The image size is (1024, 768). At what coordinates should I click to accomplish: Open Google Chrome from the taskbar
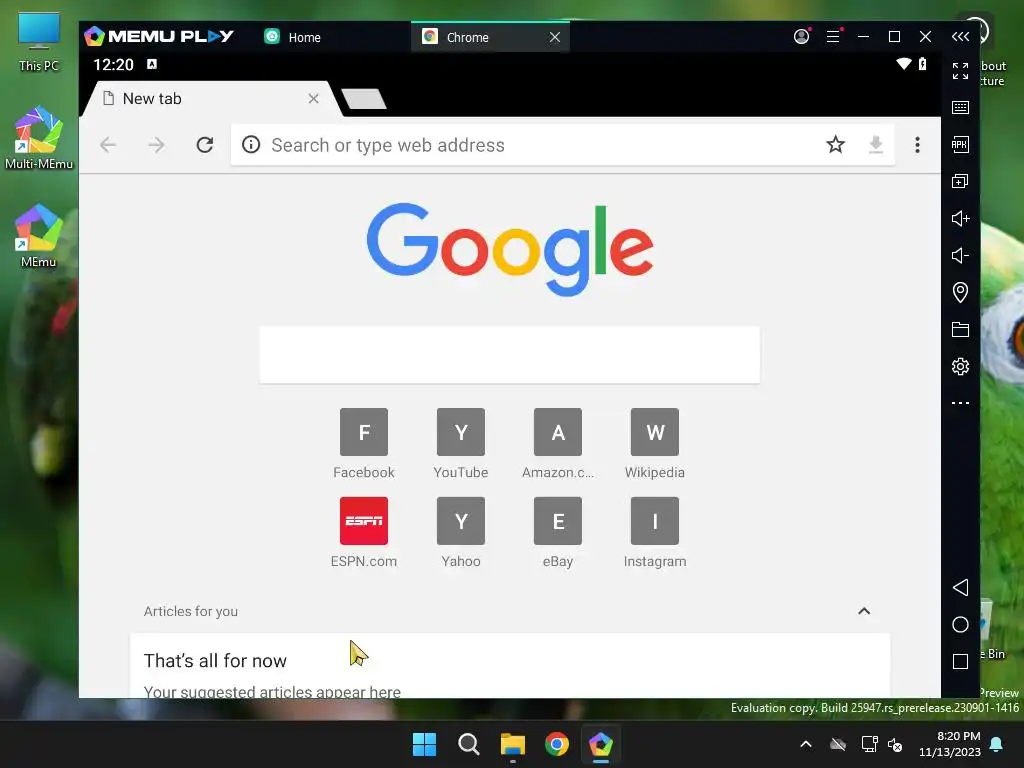tap(556, 744)
